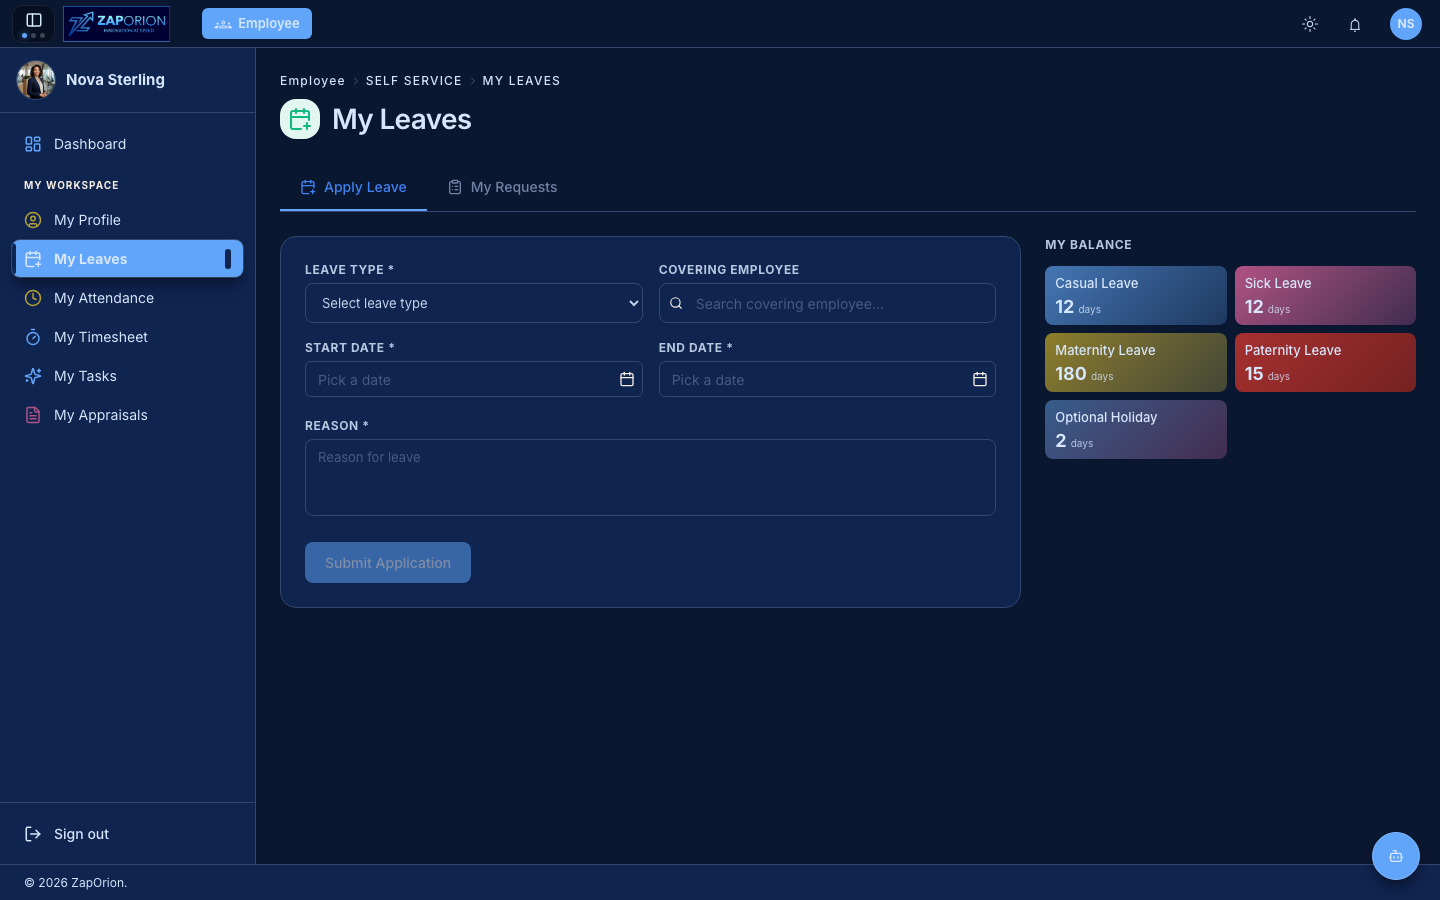Select My Leaves in sidebar

[x=128, y=259]
